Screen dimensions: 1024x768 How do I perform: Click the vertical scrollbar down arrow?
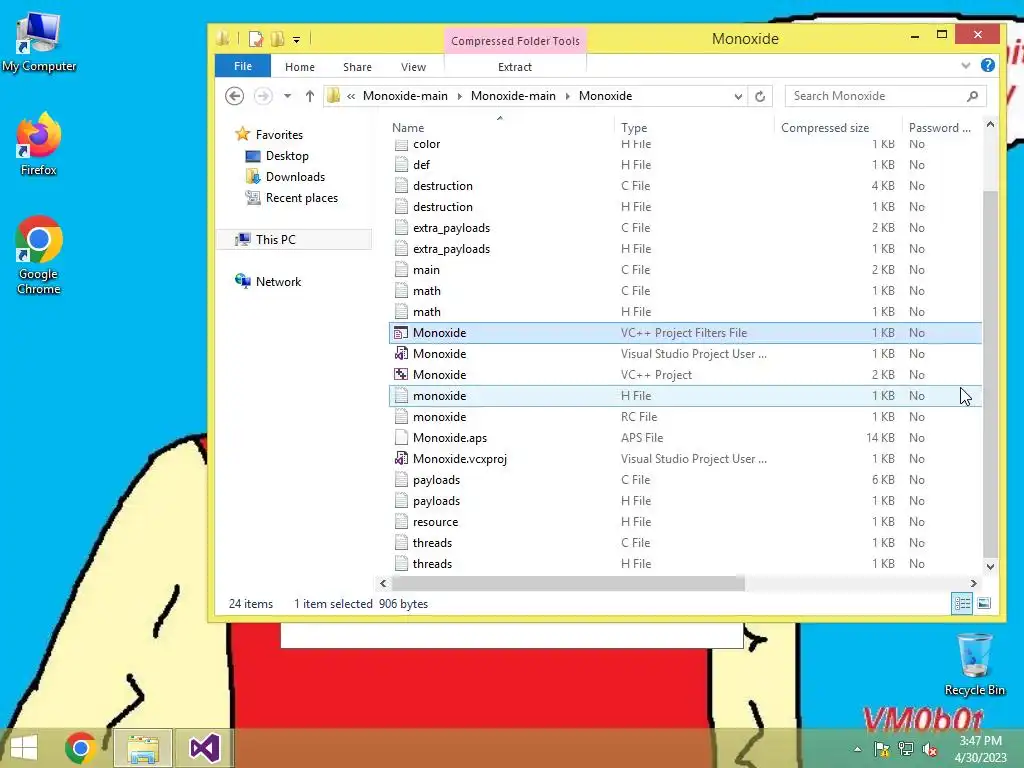point(990,566)
